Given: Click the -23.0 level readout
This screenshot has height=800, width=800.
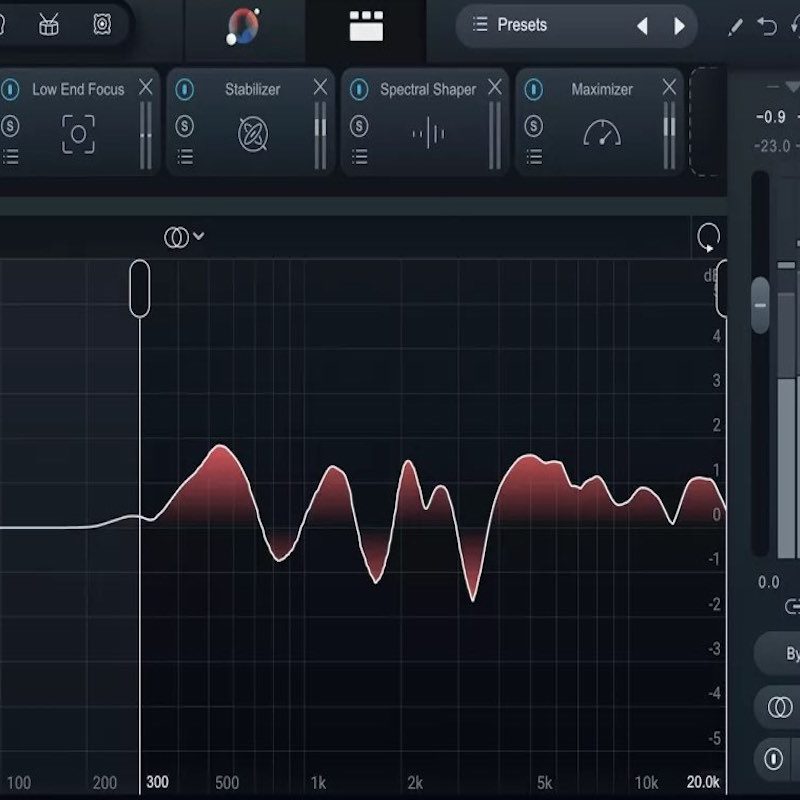Looking at the screenshot, I should click(771, 146).
